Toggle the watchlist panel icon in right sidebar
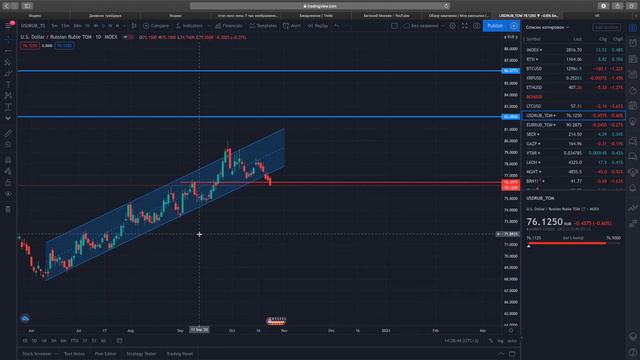This screenshot has height=360, width=640. [x=633, y=27]
